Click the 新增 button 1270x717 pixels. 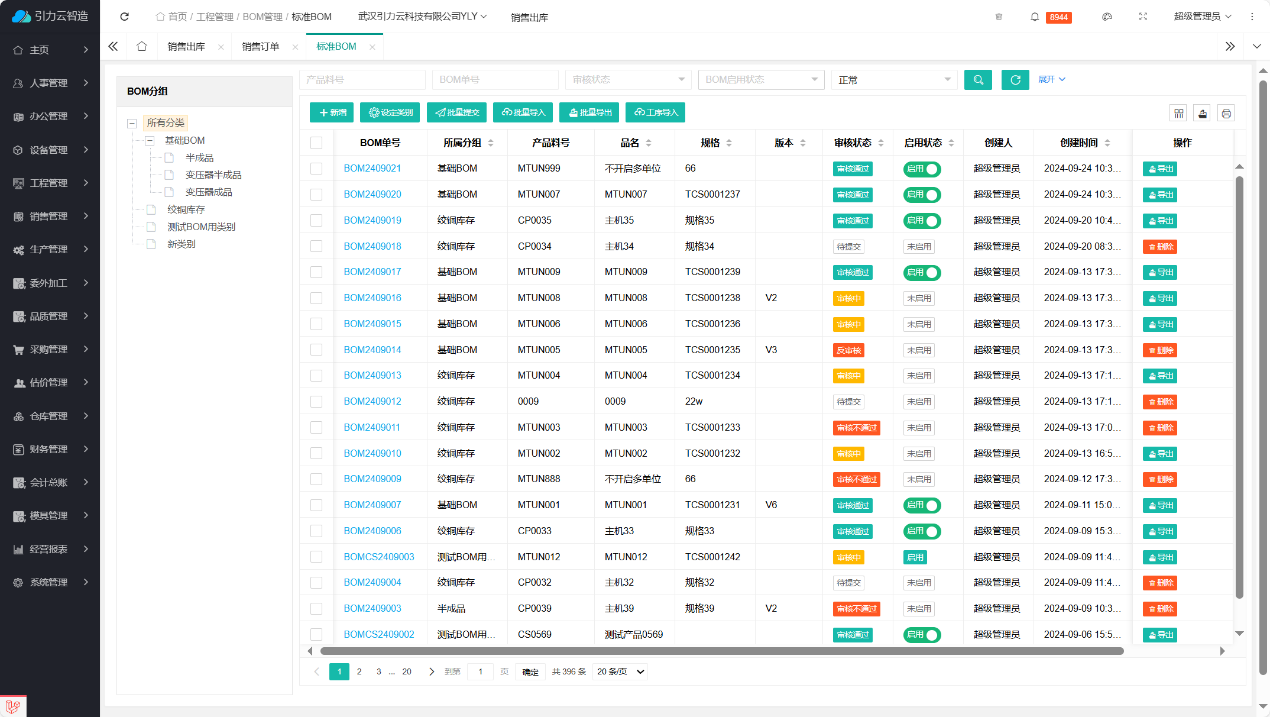pyautogui.click(x=331, y=113)
